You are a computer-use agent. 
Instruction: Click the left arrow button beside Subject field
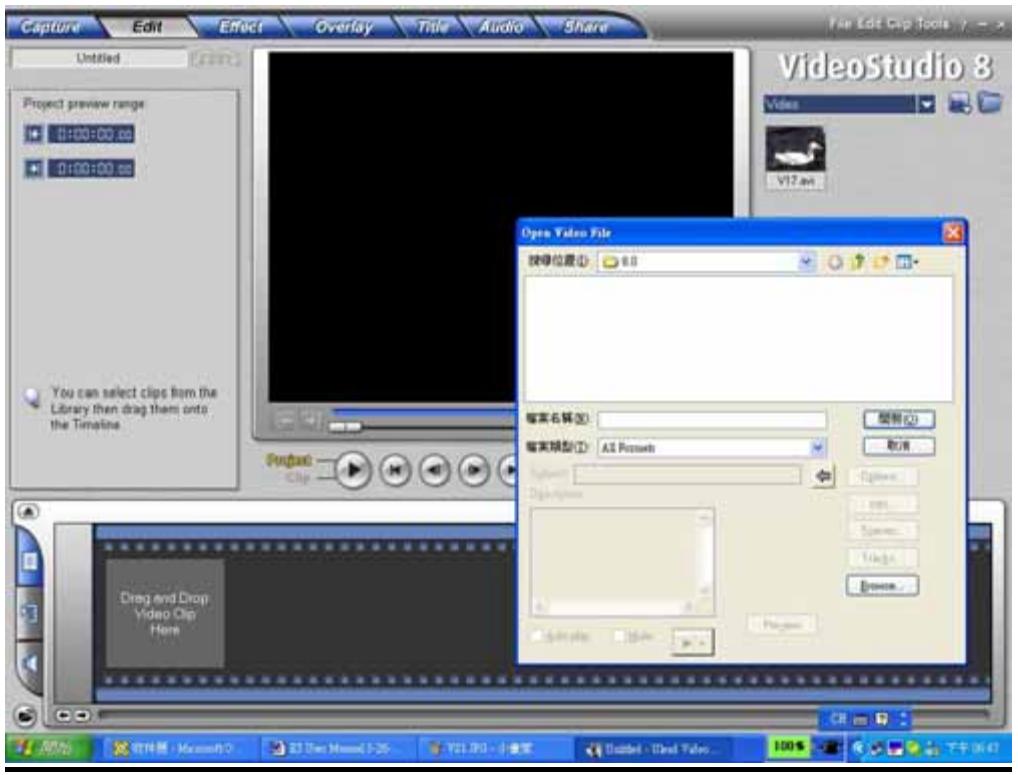pos(823,476)
